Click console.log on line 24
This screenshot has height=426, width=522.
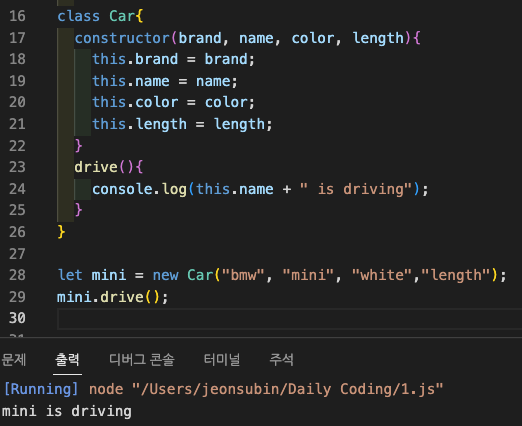tap(139, 189)
